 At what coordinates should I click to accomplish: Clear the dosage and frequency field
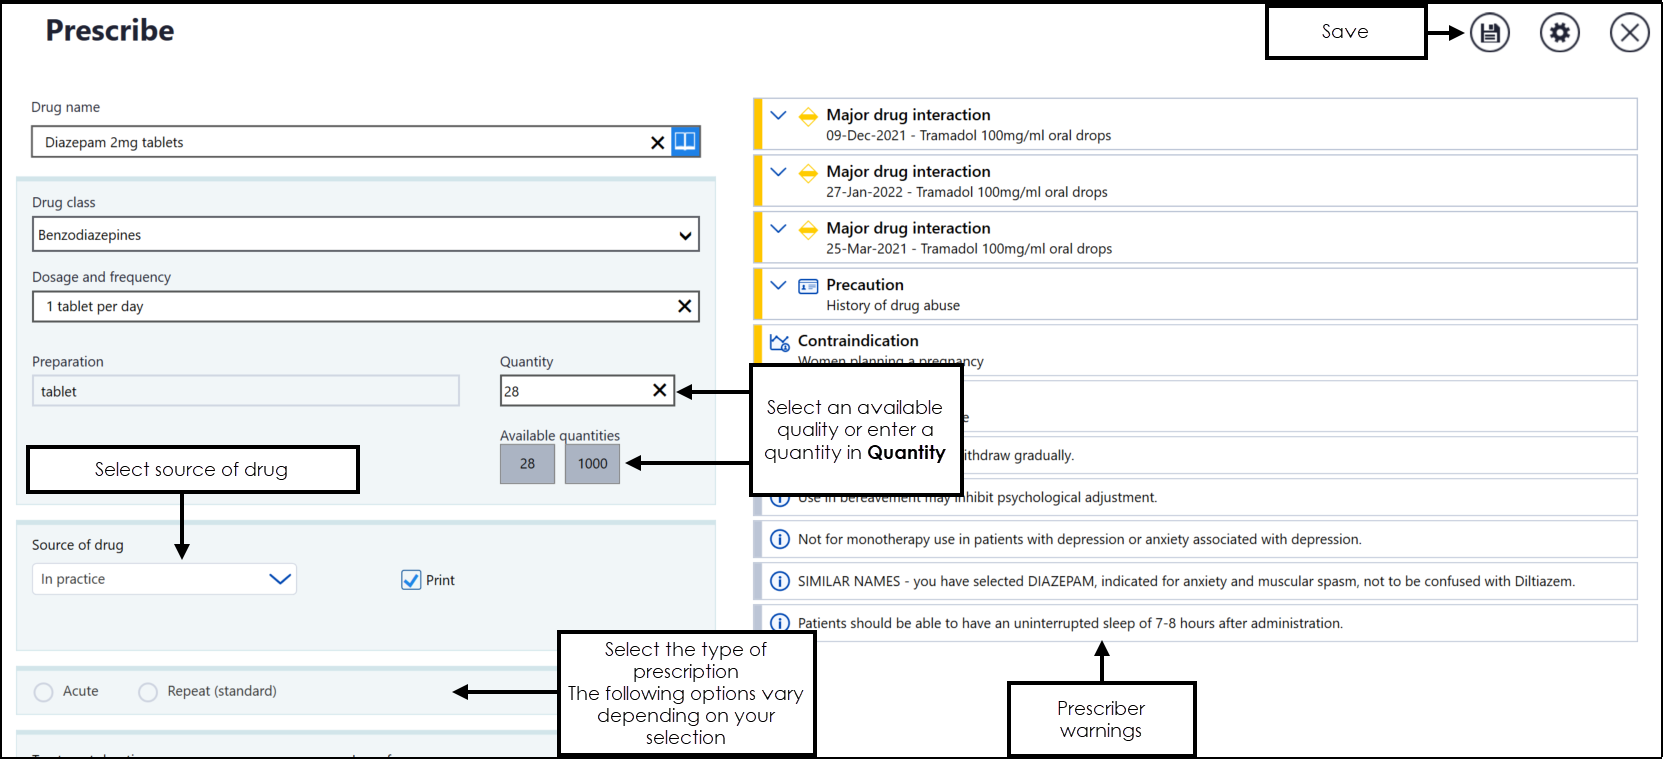pyautogui.click(x=684, y=306)
